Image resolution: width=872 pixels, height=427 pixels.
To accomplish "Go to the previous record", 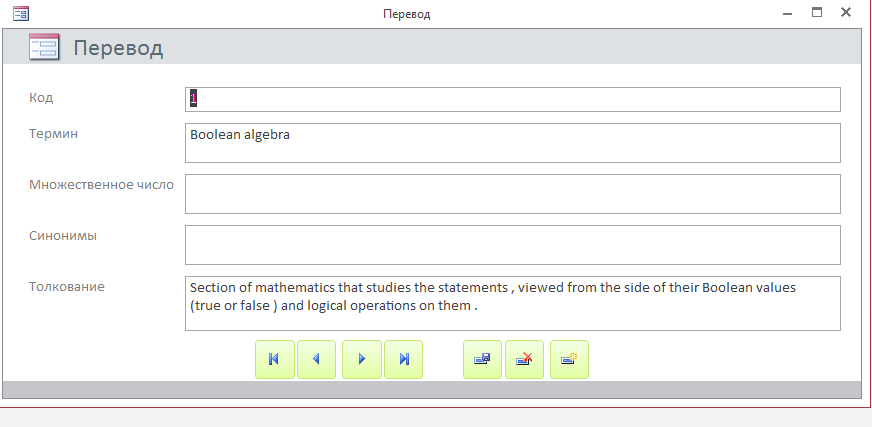I will 316,360.
